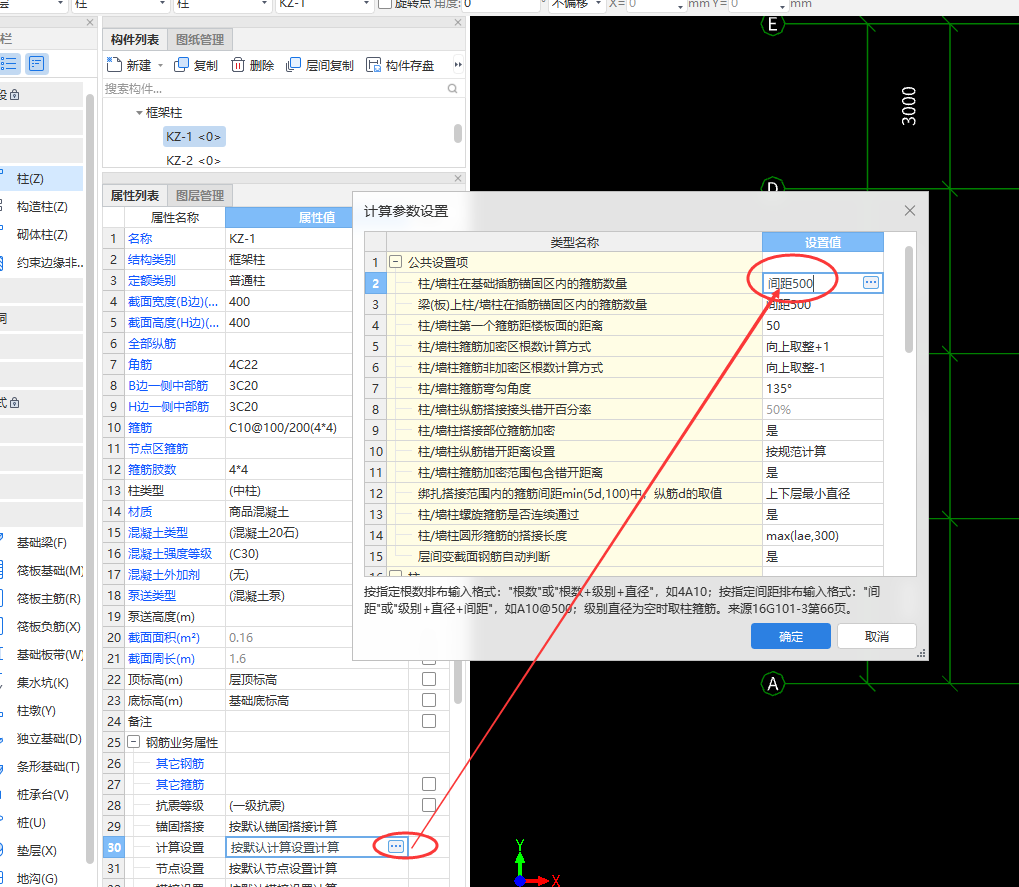The width and height of the screenshot is (1019, 887).
Task: Collapse the 钢筋业务属性 group
Action: tap(133, 741)
